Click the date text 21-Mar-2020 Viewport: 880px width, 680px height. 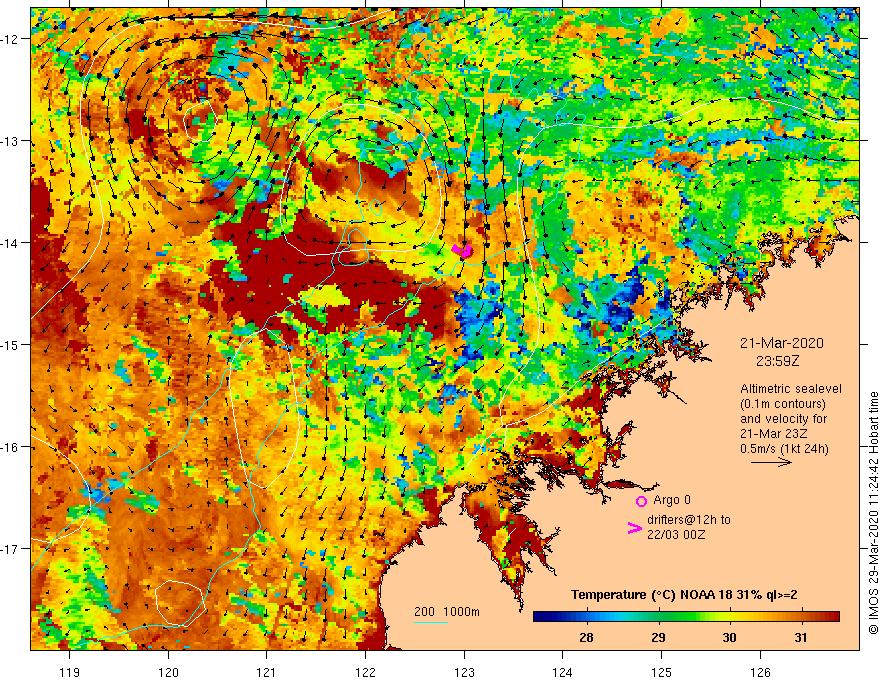[781, 343]
